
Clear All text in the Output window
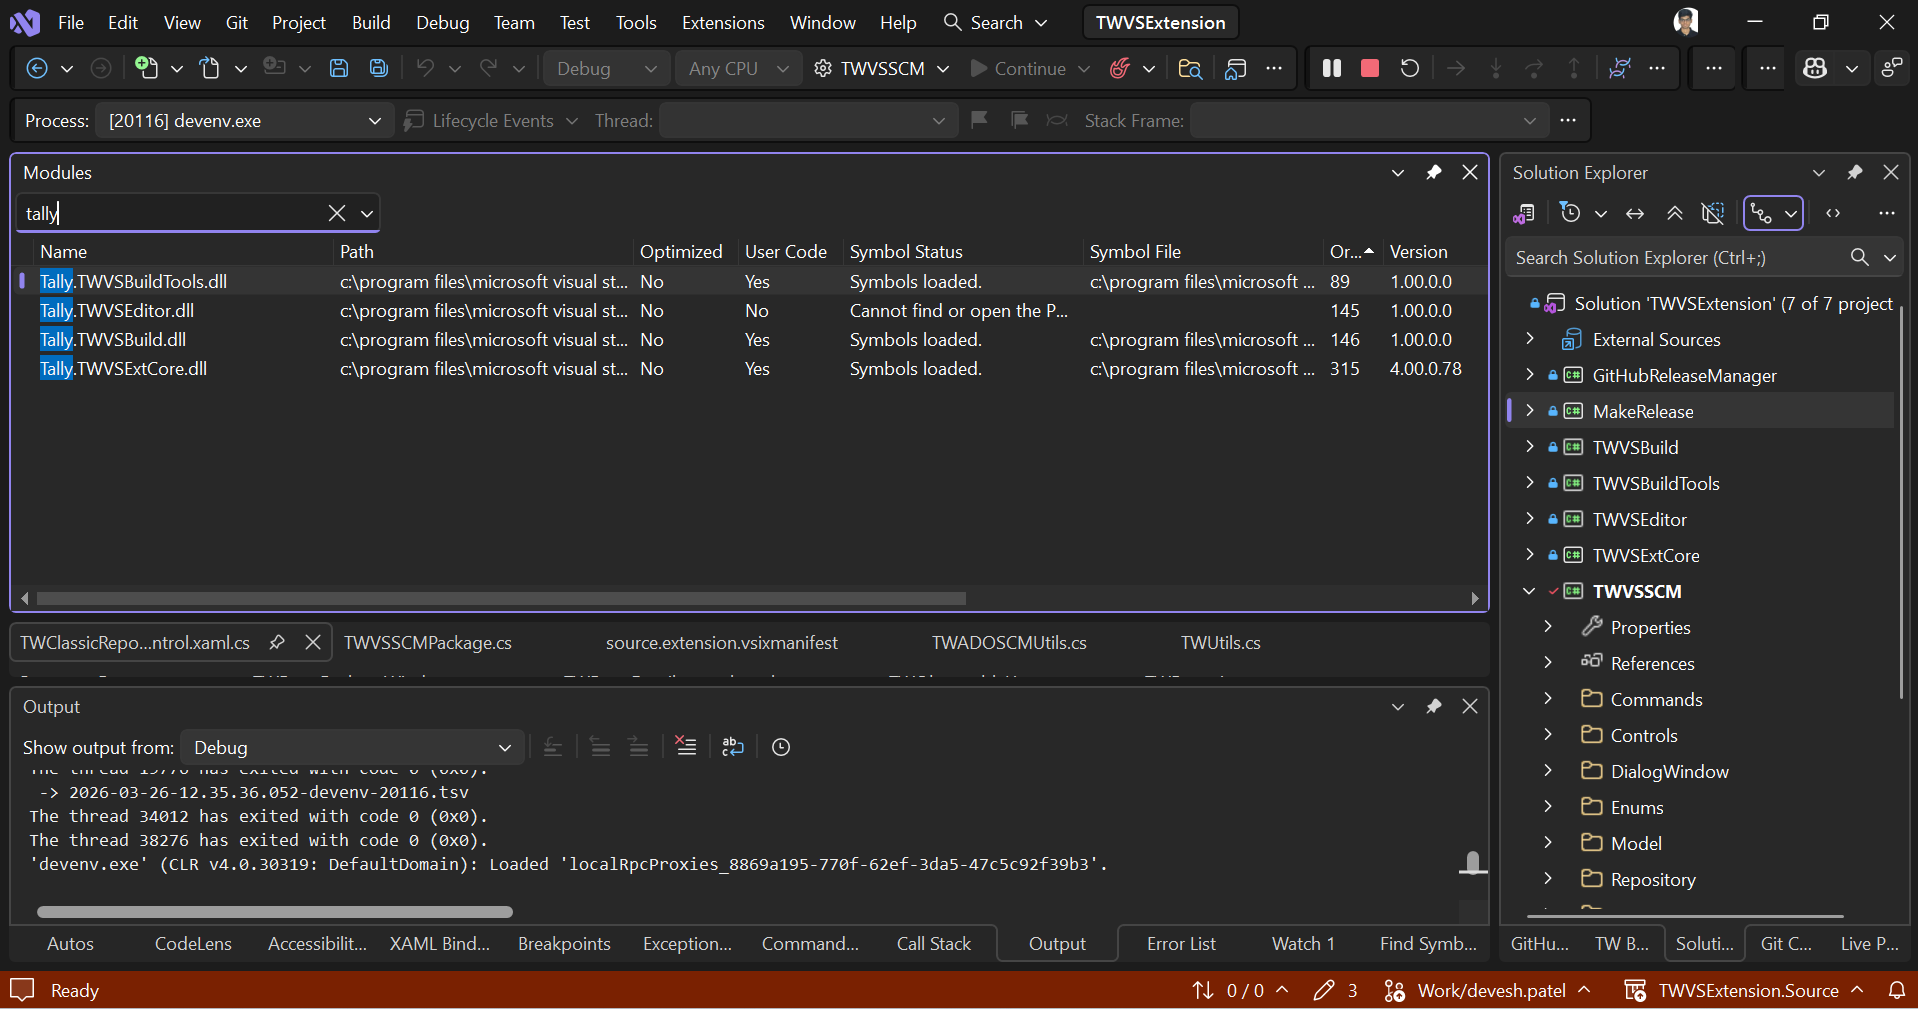coord(686,747)
